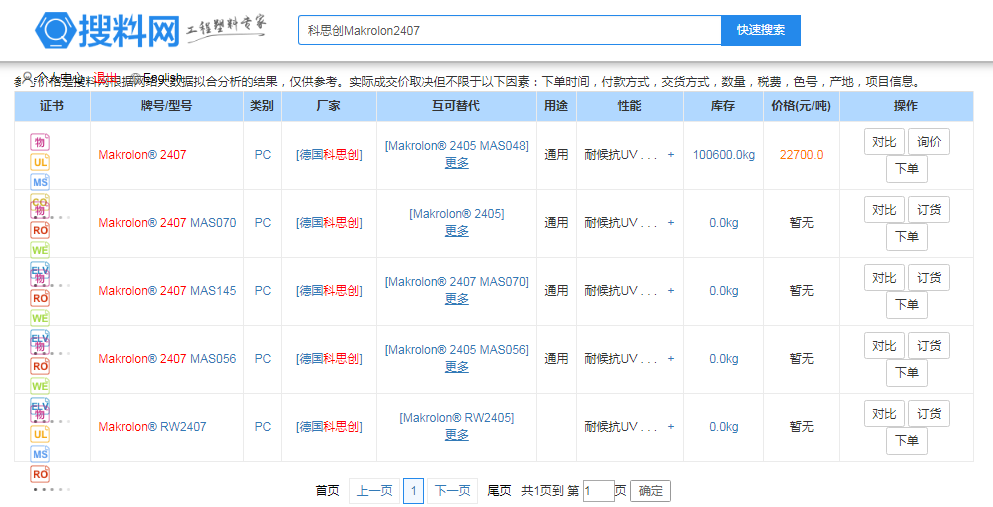Click the 物 certificate icon for Makrolon 2407

click(x=40, y=142)
